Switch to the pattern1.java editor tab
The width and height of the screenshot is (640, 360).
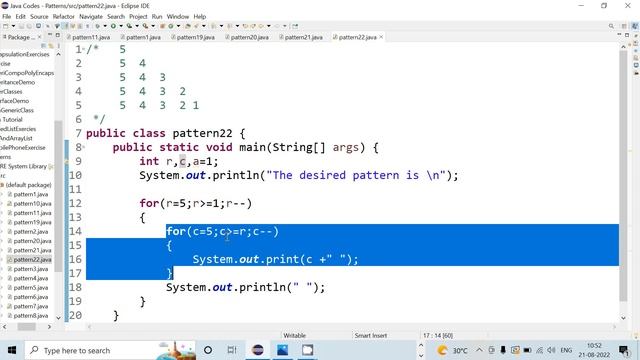(140, 37)
